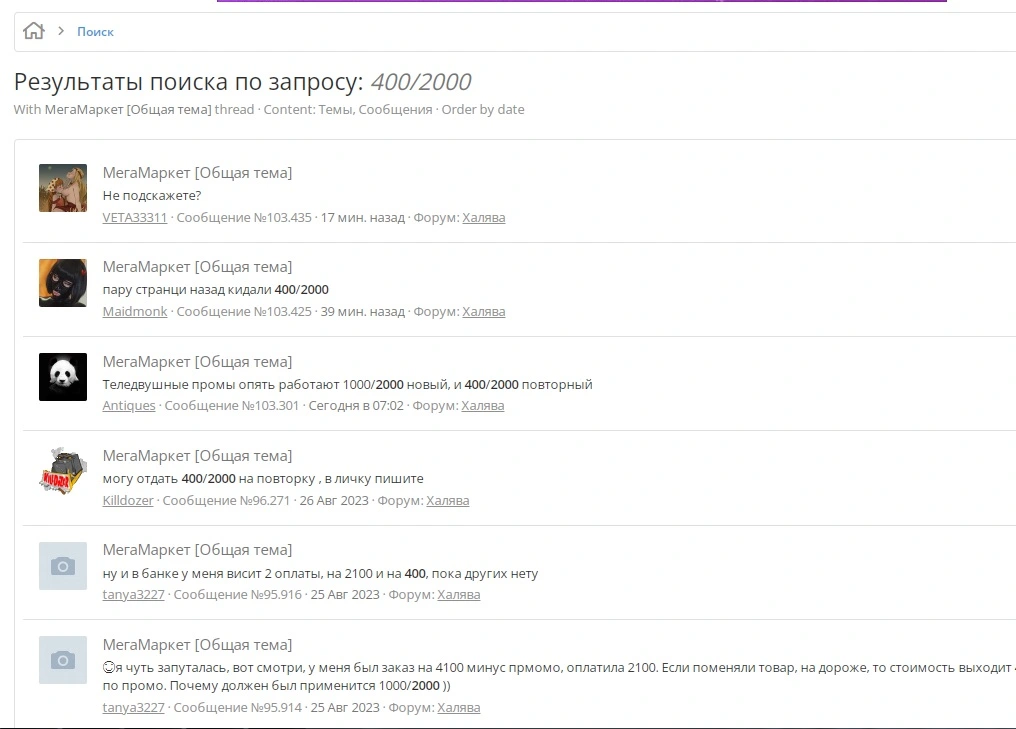Click snippet 'Теледвушные промы опять работают'
This screenshot has height=729, width=1016.
[347, 385]
